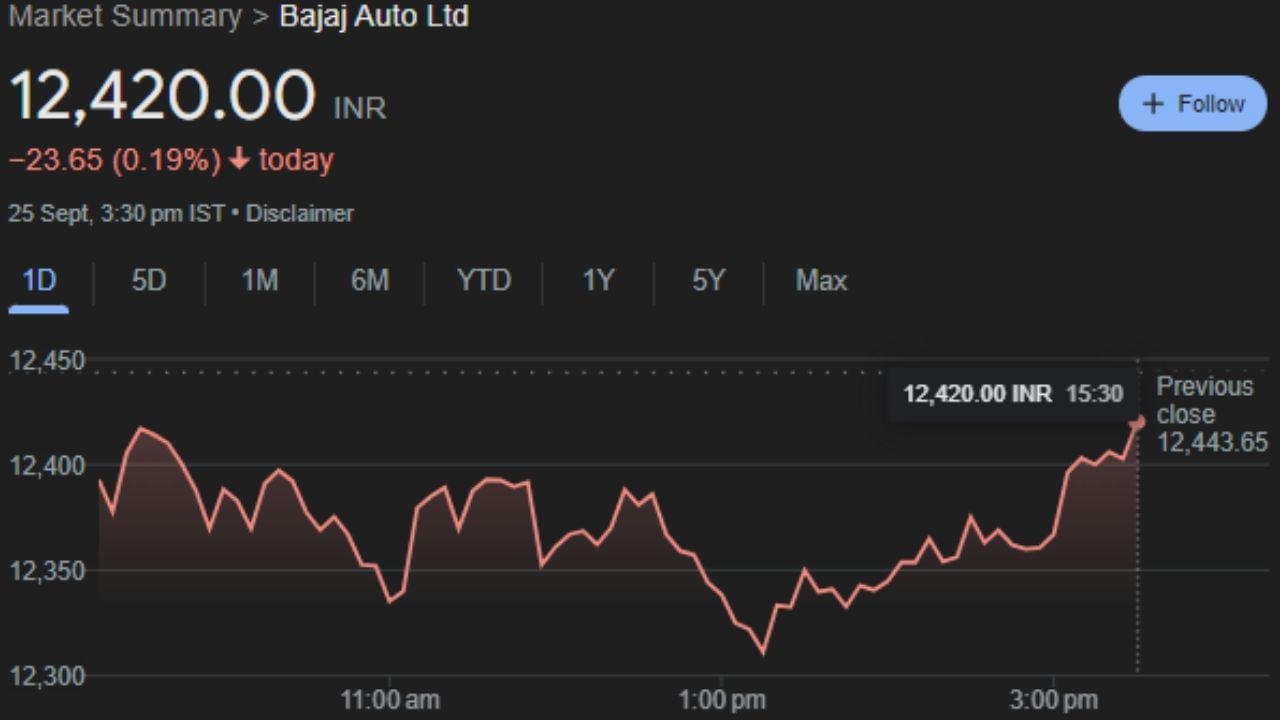The width and height of the screenshot is (1280, 720).
Task: Click the INR currency label
Action: (x=360, y=109)
